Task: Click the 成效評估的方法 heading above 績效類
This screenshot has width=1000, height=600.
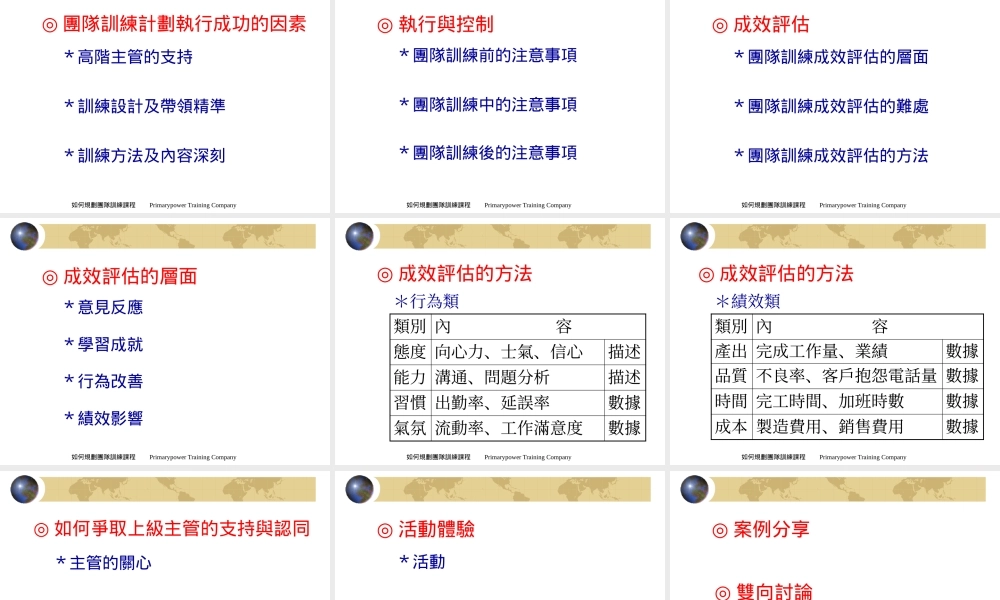Action: (776, 274)
